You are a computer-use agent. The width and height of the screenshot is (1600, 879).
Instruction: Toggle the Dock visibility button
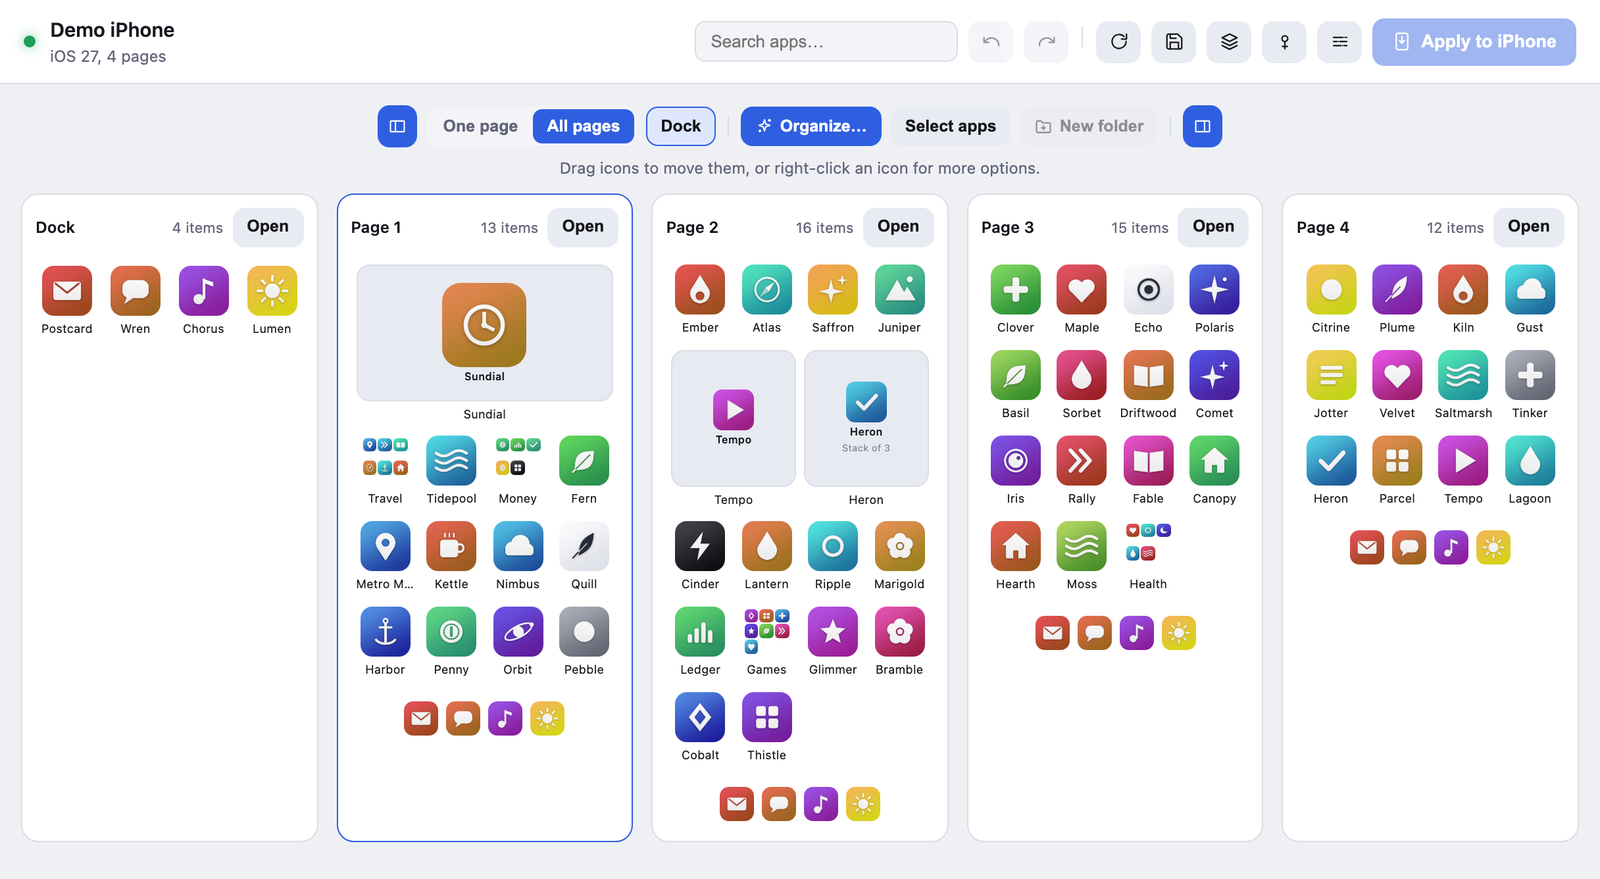681,126
